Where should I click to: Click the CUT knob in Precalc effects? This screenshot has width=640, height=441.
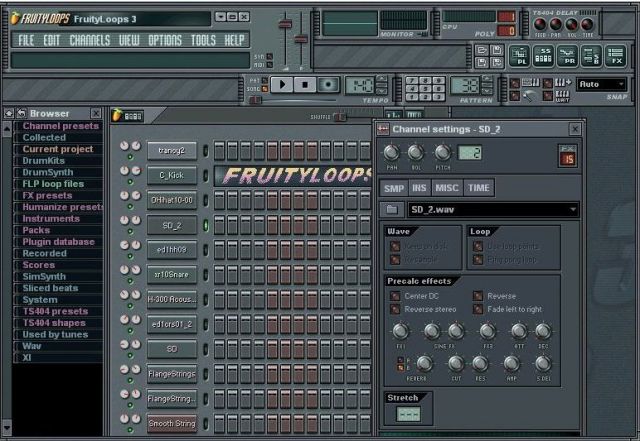456,363
